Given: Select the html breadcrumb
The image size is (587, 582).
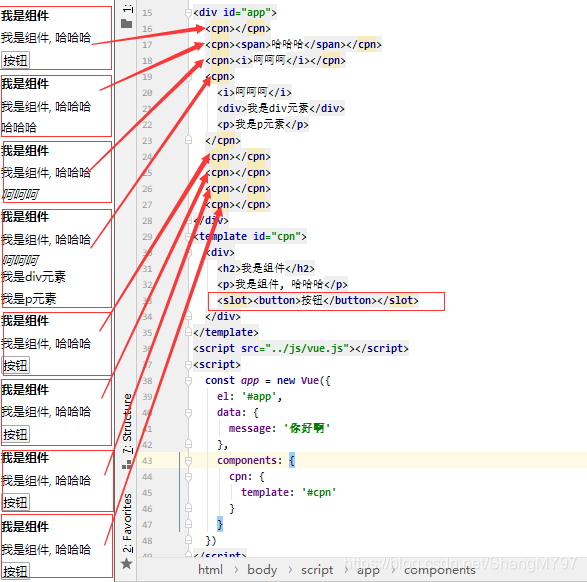Looking at the screenshot, I should pos(210,570).
